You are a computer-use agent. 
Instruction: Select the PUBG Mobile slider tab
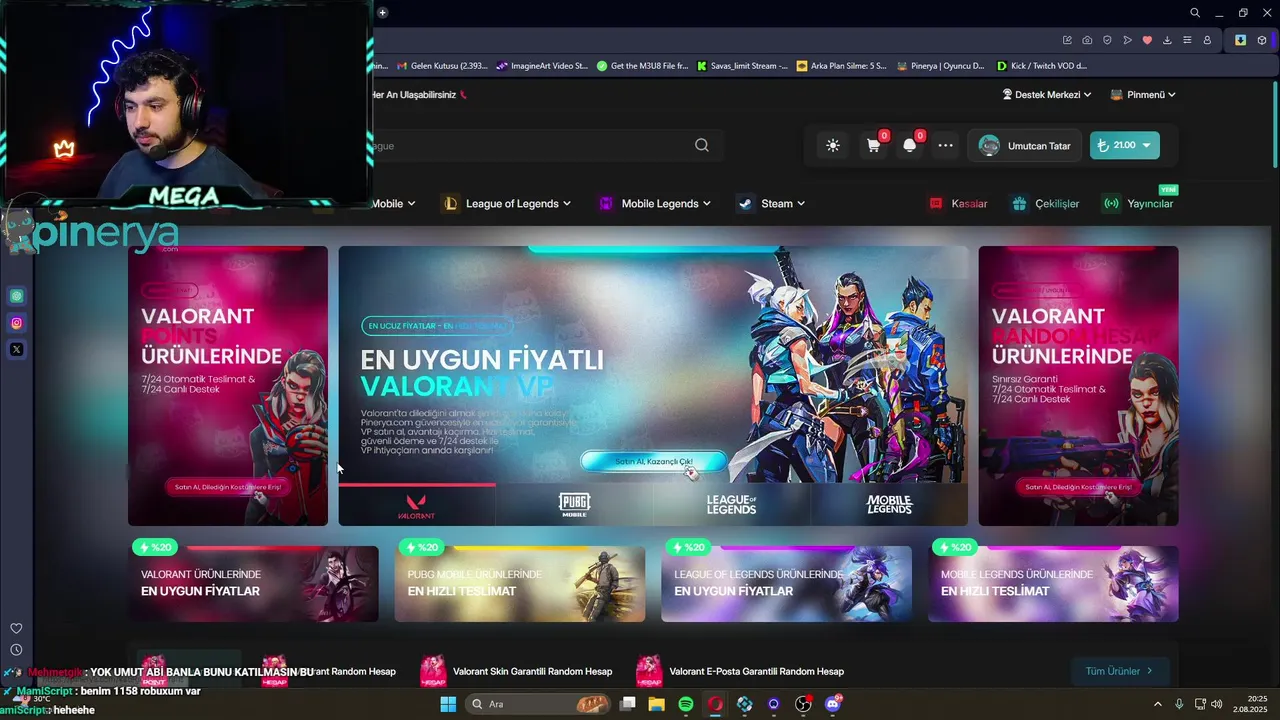click(x=574, y=505)
